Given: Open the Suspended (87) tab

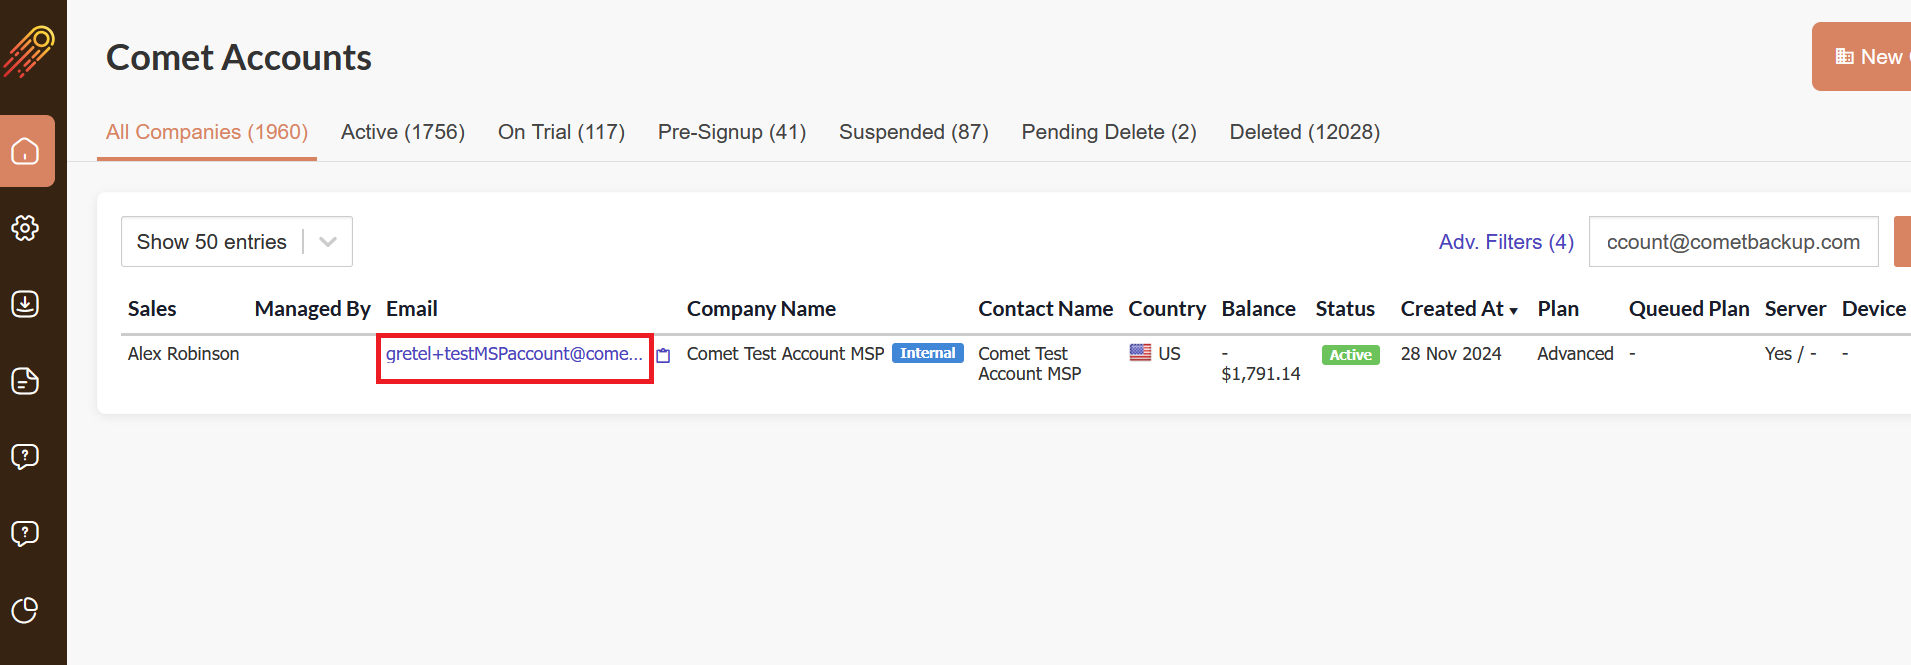Looking at the screenshot, I should pyautogui.click(x=914, y=132).
